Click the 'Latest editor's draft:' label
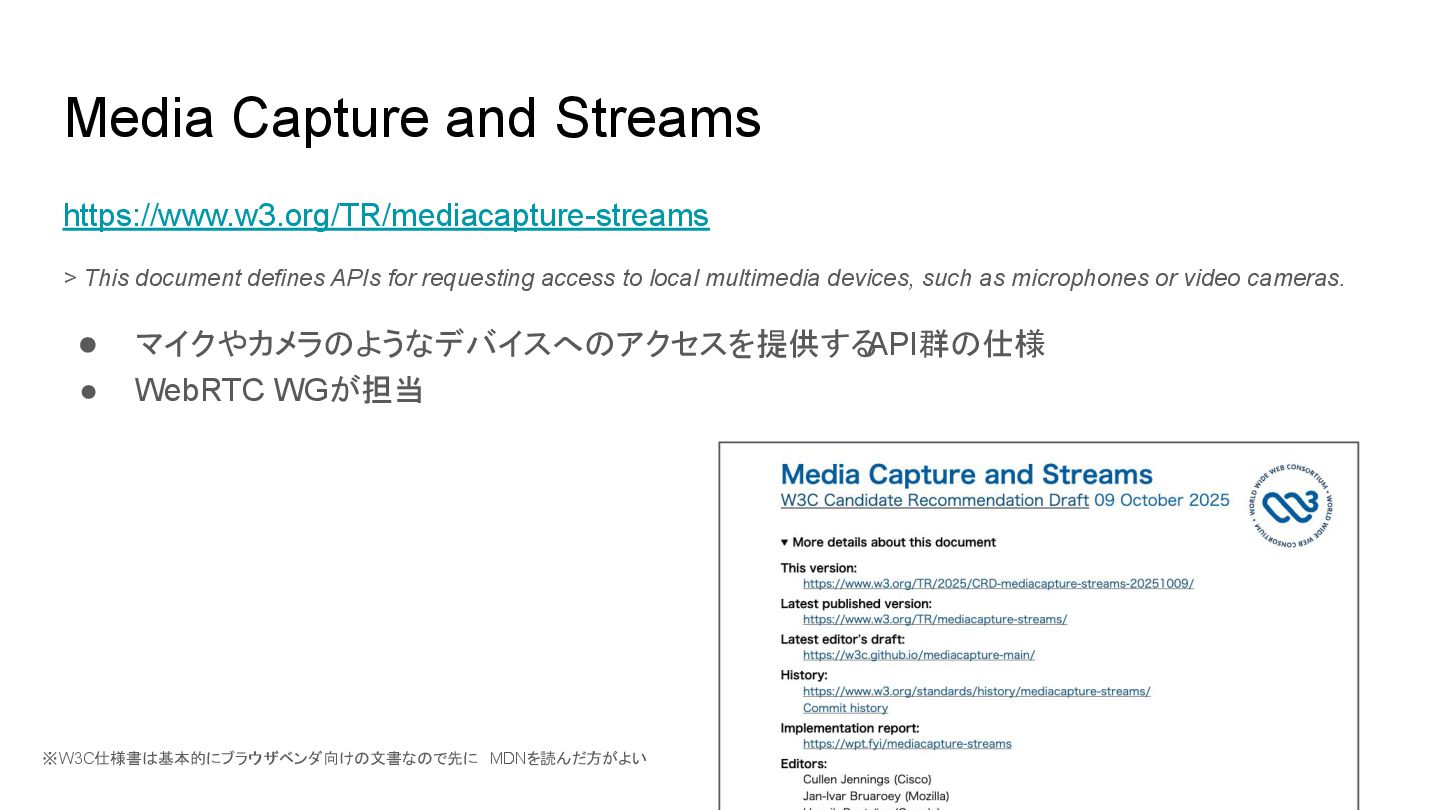 pyautogui.click(x=843, y=640)
